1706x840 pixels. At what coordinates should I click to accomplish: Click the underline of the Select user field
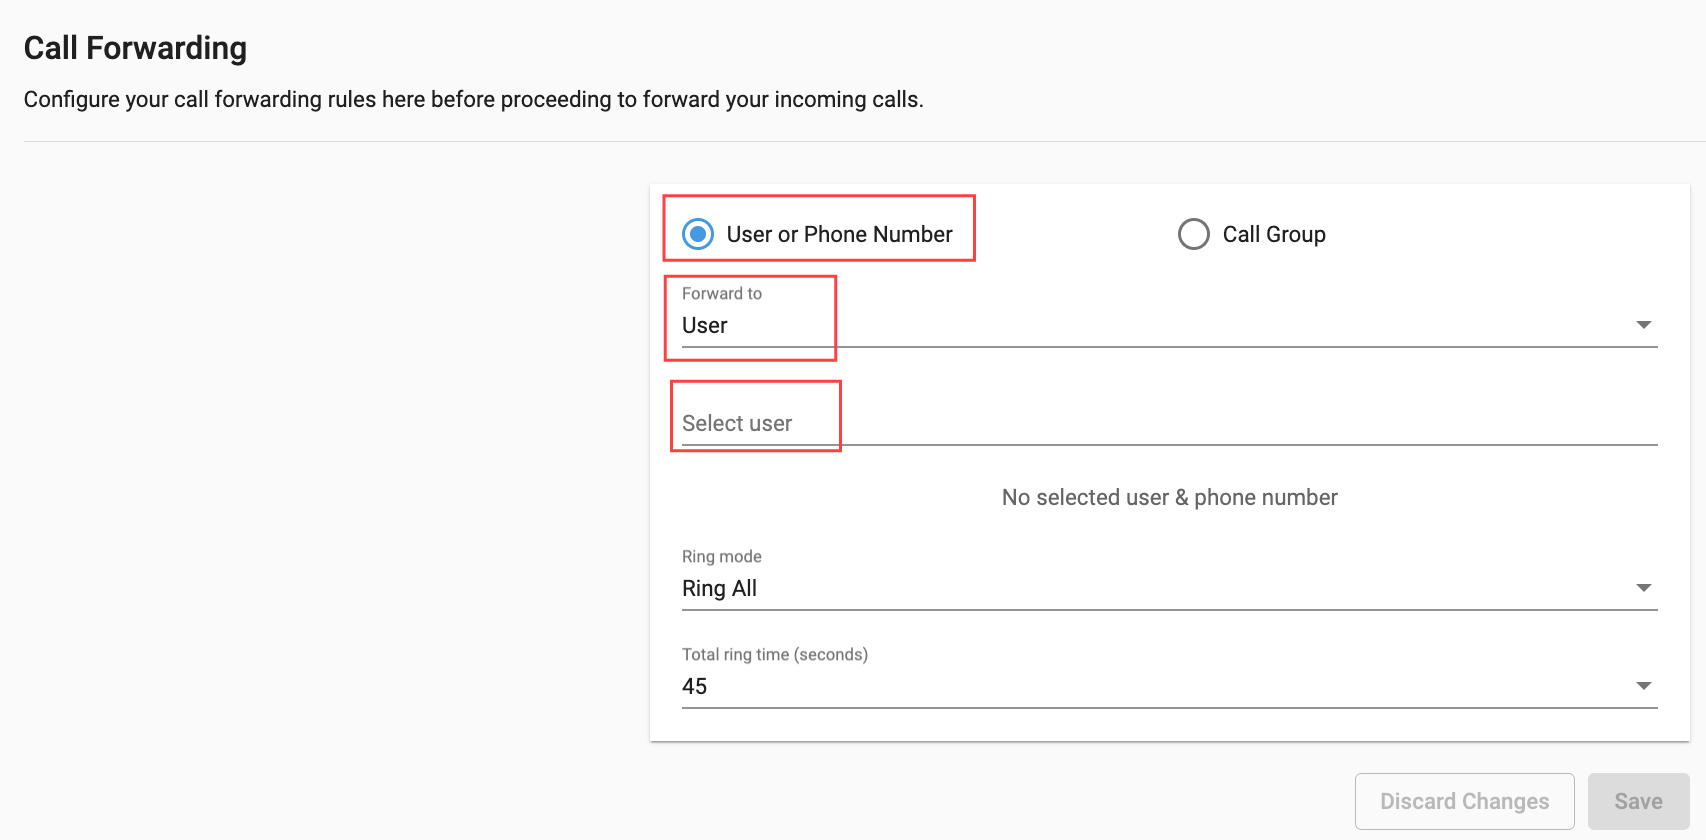pos(1169,445)
